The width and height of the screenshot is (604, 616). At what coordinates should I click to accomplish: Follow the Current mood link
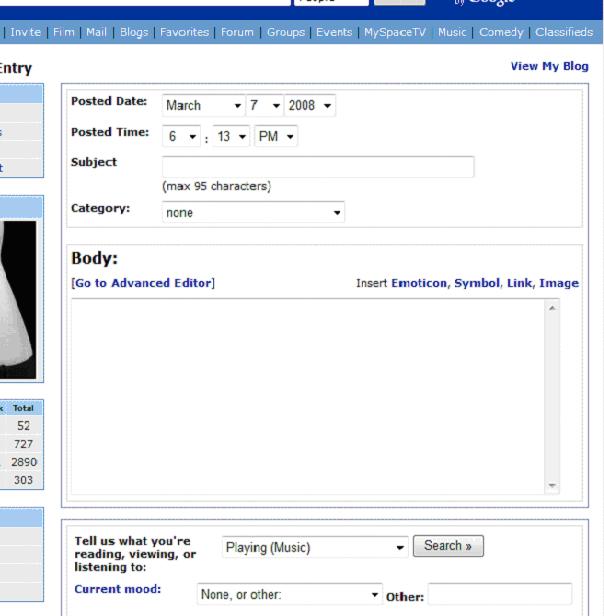[x=117, y=589]
